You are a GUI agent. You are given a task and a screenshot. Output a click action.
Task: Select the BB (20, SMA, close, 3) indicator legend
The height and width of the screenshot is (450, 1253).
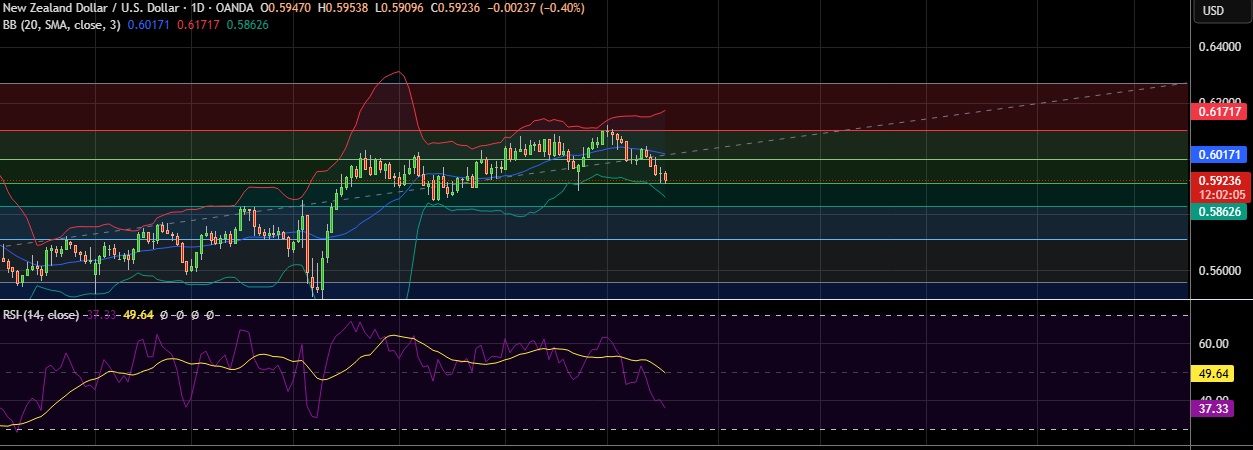62,24
